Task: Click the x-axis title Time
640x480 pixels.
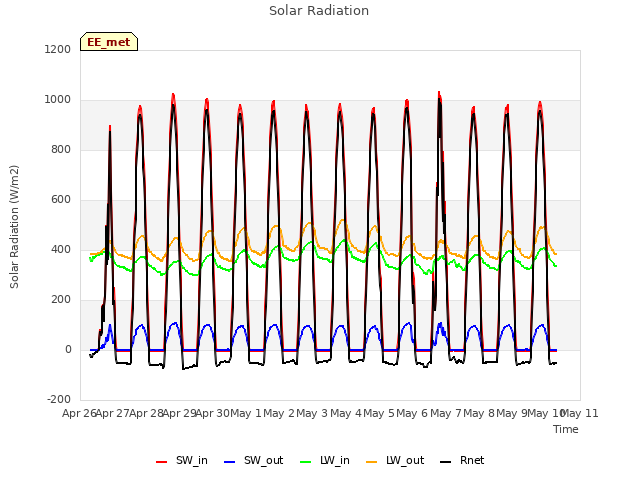Action: 566,429
